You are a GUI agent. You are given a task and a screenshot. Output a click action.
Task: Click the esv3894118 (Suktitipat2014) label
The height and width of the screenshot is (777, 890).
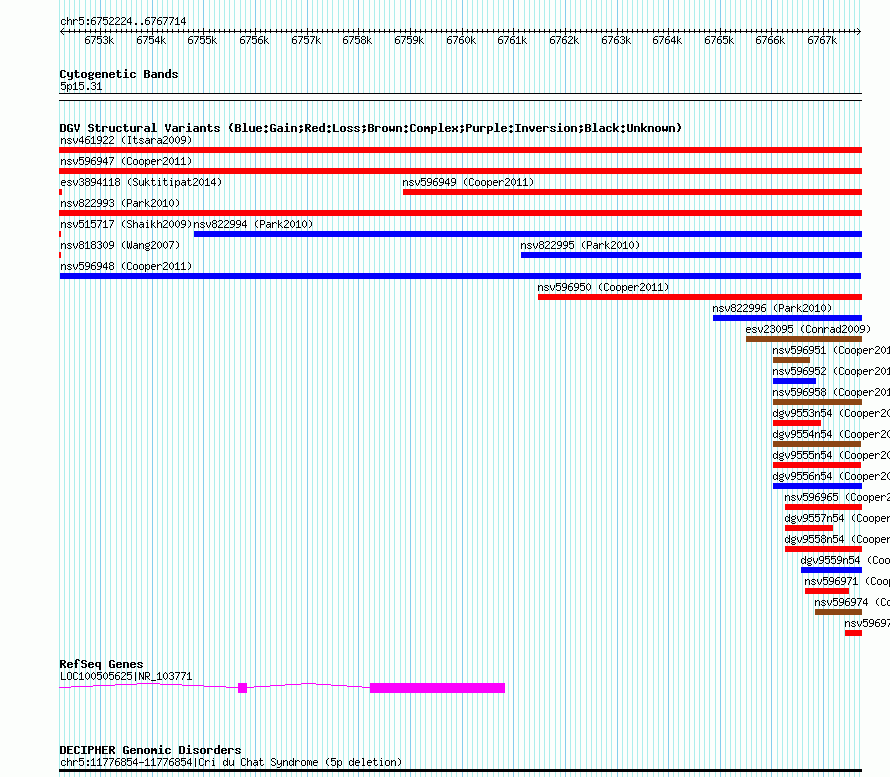click(141, 182)
